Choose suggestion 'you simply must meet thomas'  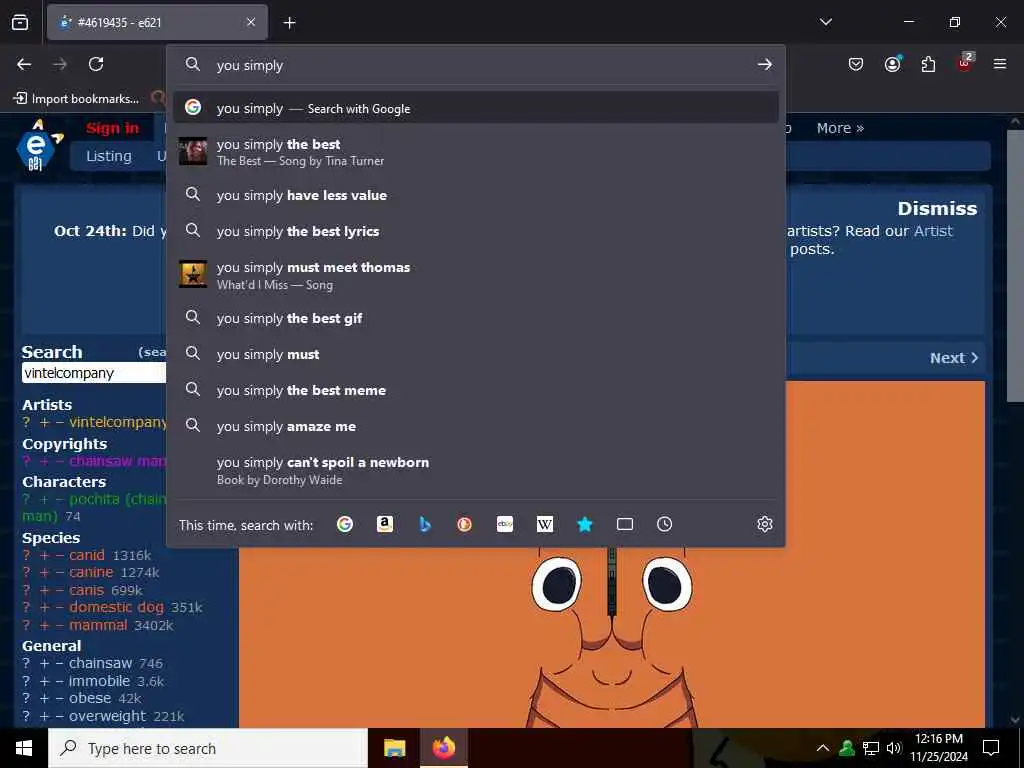coord(475,275)
